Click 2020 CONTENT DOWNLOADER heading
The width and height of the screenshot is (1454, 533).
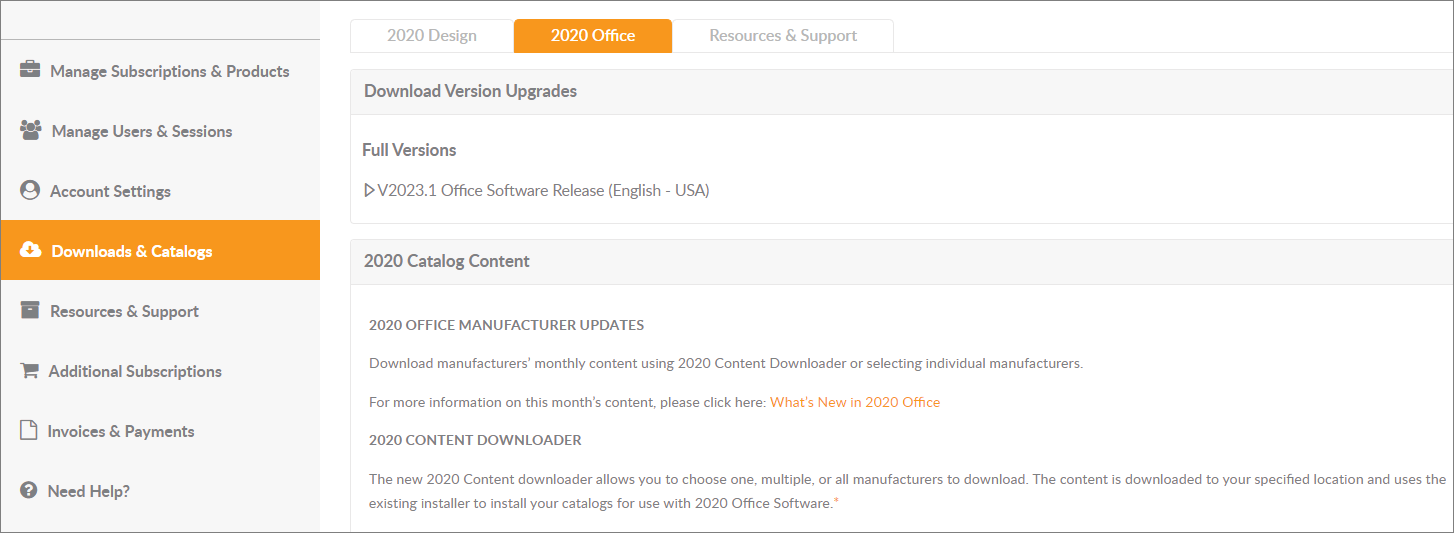pyautogui.click(x=475, y=440)
